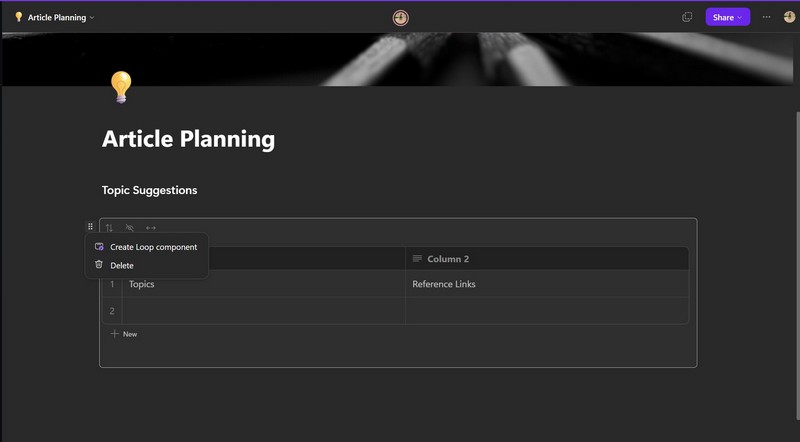Choose Delete from the context menu
This screenshot has height=442, width=800.
pos(121,266)
